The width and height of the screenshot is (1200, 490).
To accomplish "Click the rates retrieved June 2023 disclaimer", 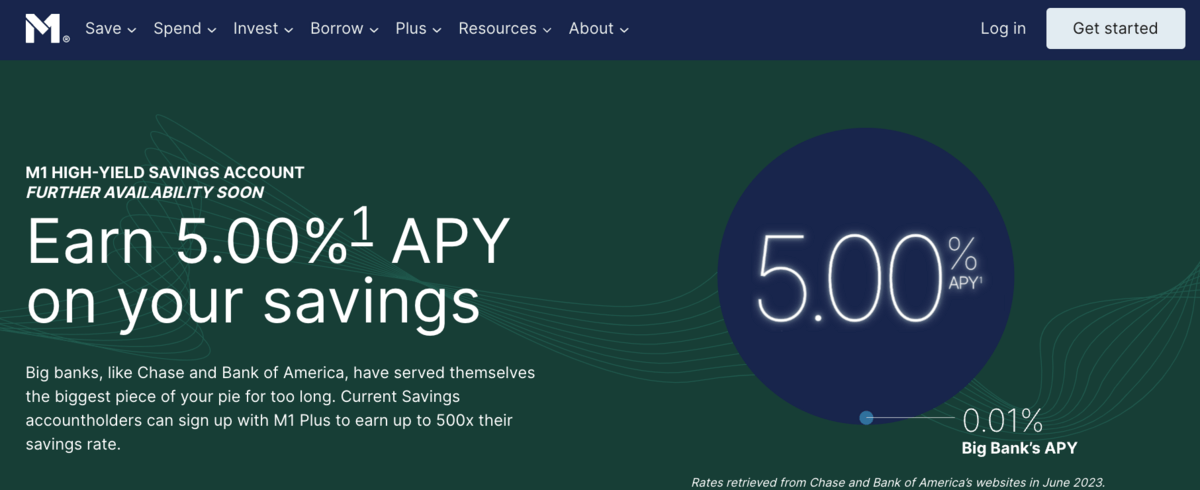I will (x=898, y=482).
